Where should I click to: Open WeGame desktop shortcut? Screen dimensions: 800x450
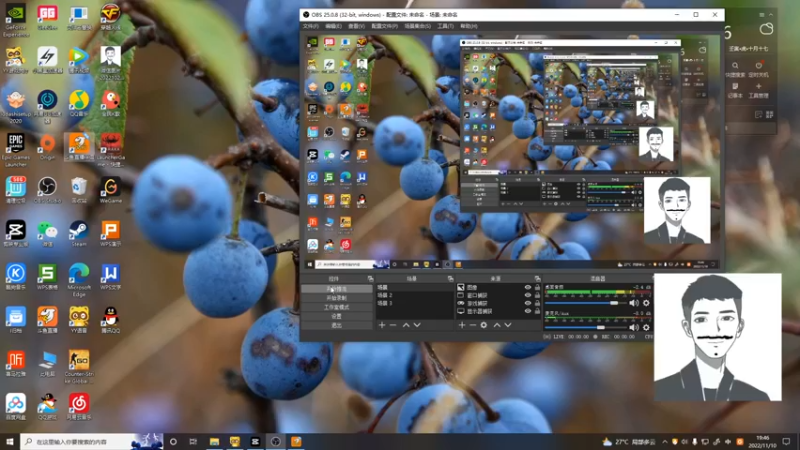point(110,189)
